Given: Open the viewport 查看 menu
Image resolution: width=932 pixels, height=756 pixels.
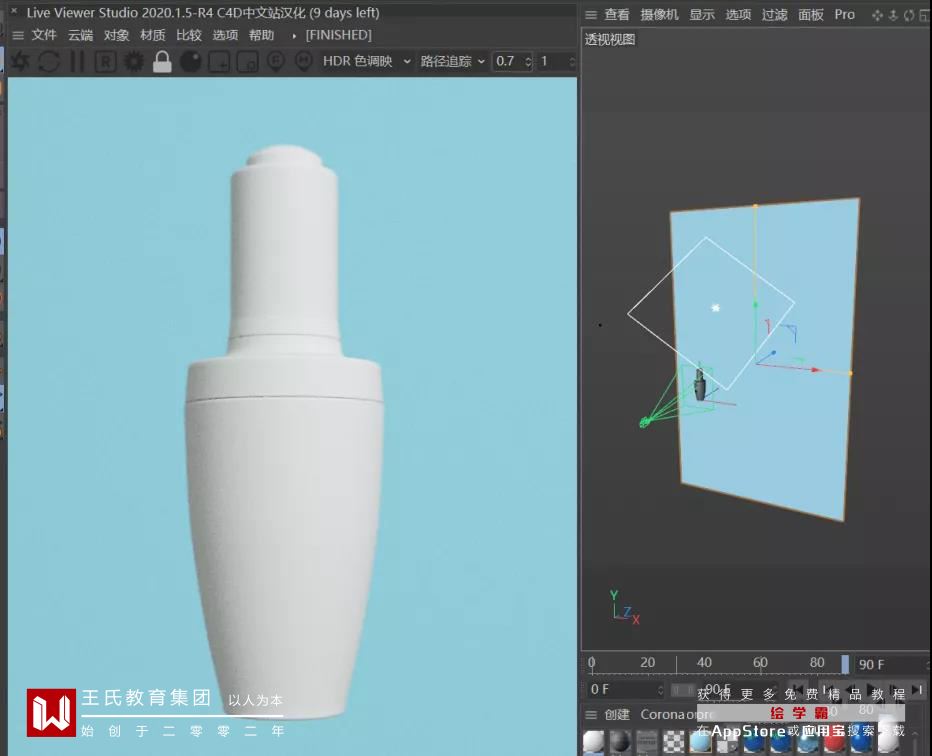Looking at the screenshot, I should tap(617, 14).
